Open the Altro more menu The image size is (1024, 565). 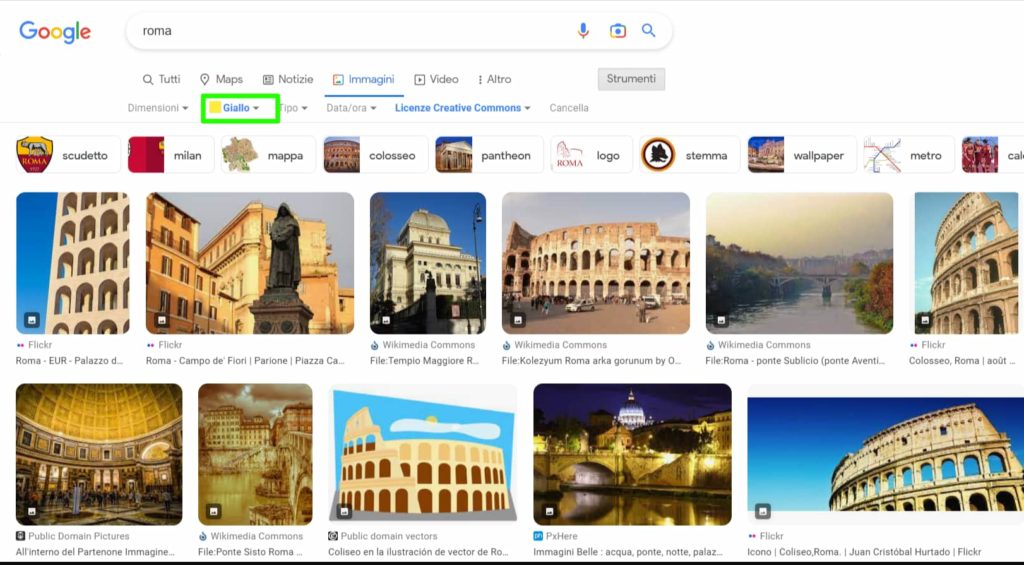tap(494, 79)
